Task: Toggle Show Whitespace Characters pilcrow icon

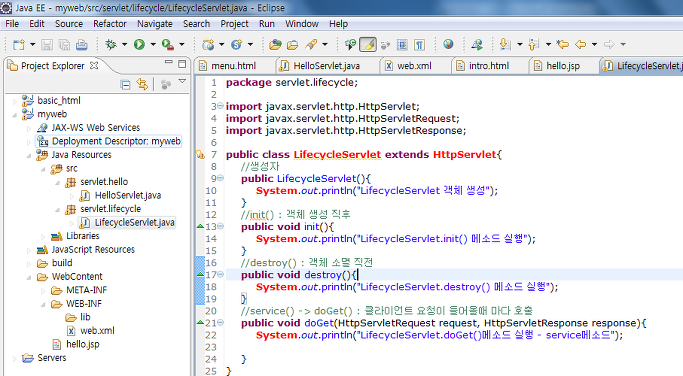Action: [419, 44]
